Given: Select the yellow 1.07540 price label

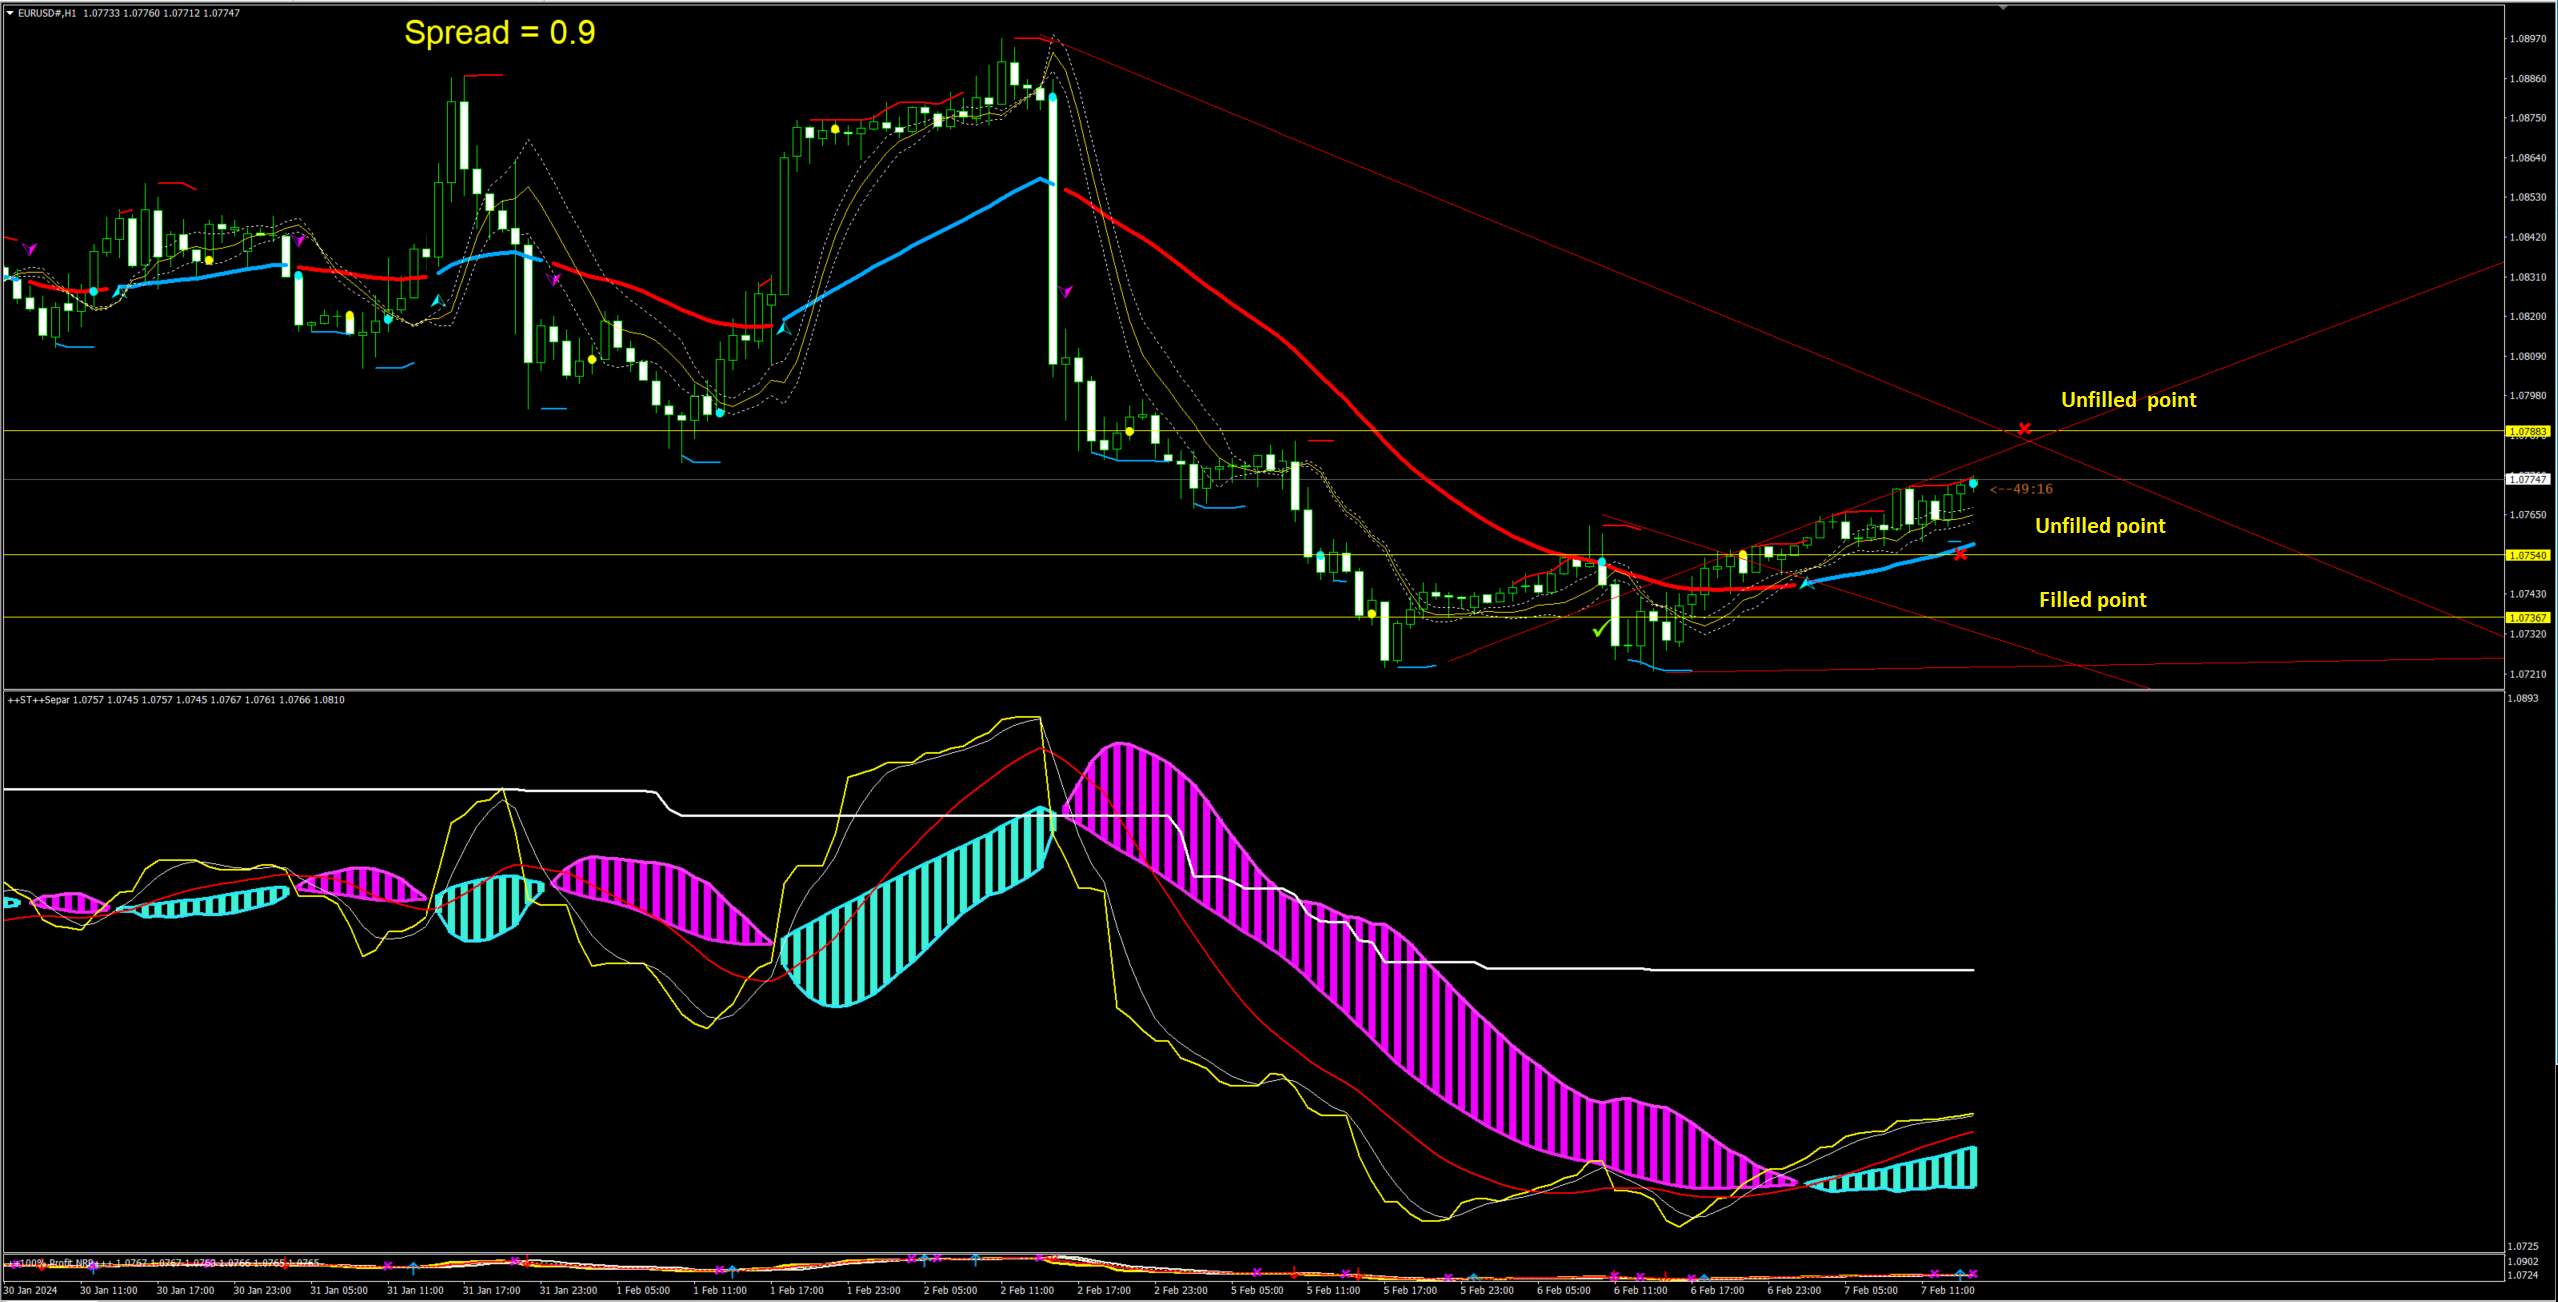Looking at the screenshot, I should tap(2527, 555).
